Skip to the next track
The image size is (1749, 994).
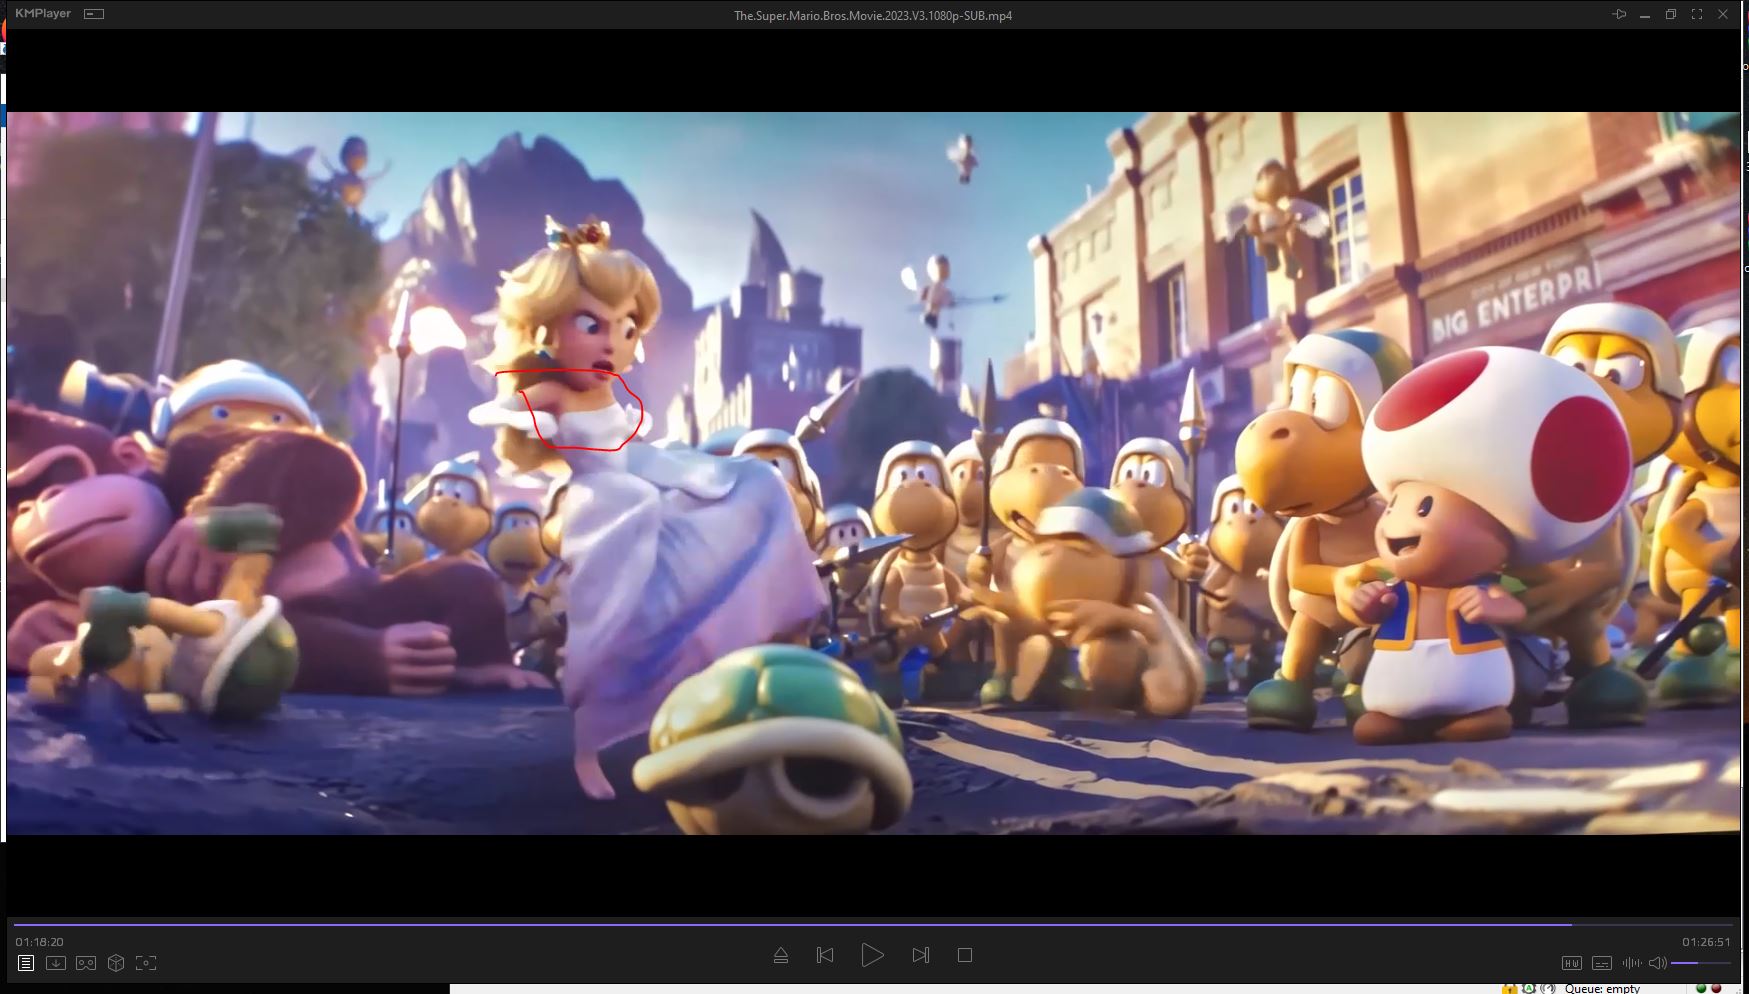point(921,955)
